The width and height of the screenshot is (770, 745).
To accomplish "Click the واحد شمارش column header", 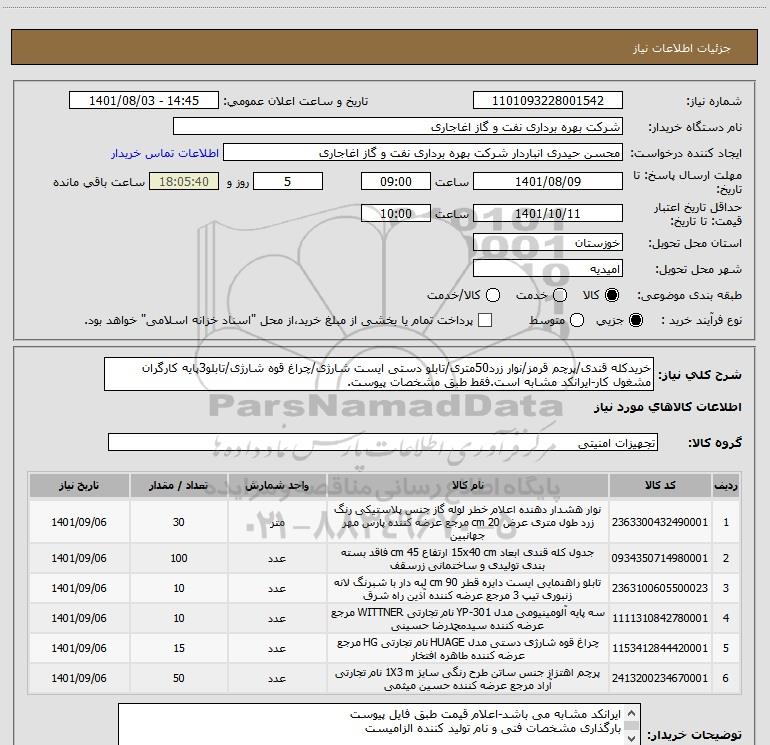I will point(277,486).
